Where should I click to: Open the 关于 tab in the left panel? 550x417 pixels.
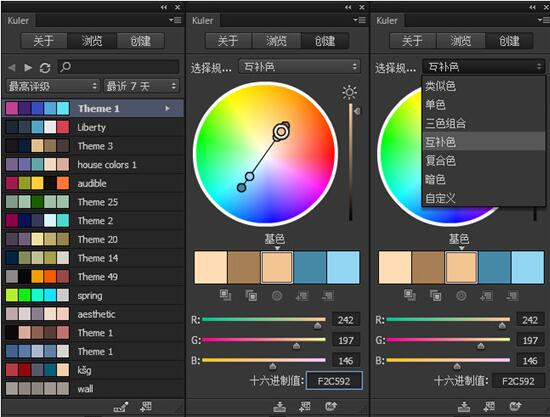(x=44, y=41)
